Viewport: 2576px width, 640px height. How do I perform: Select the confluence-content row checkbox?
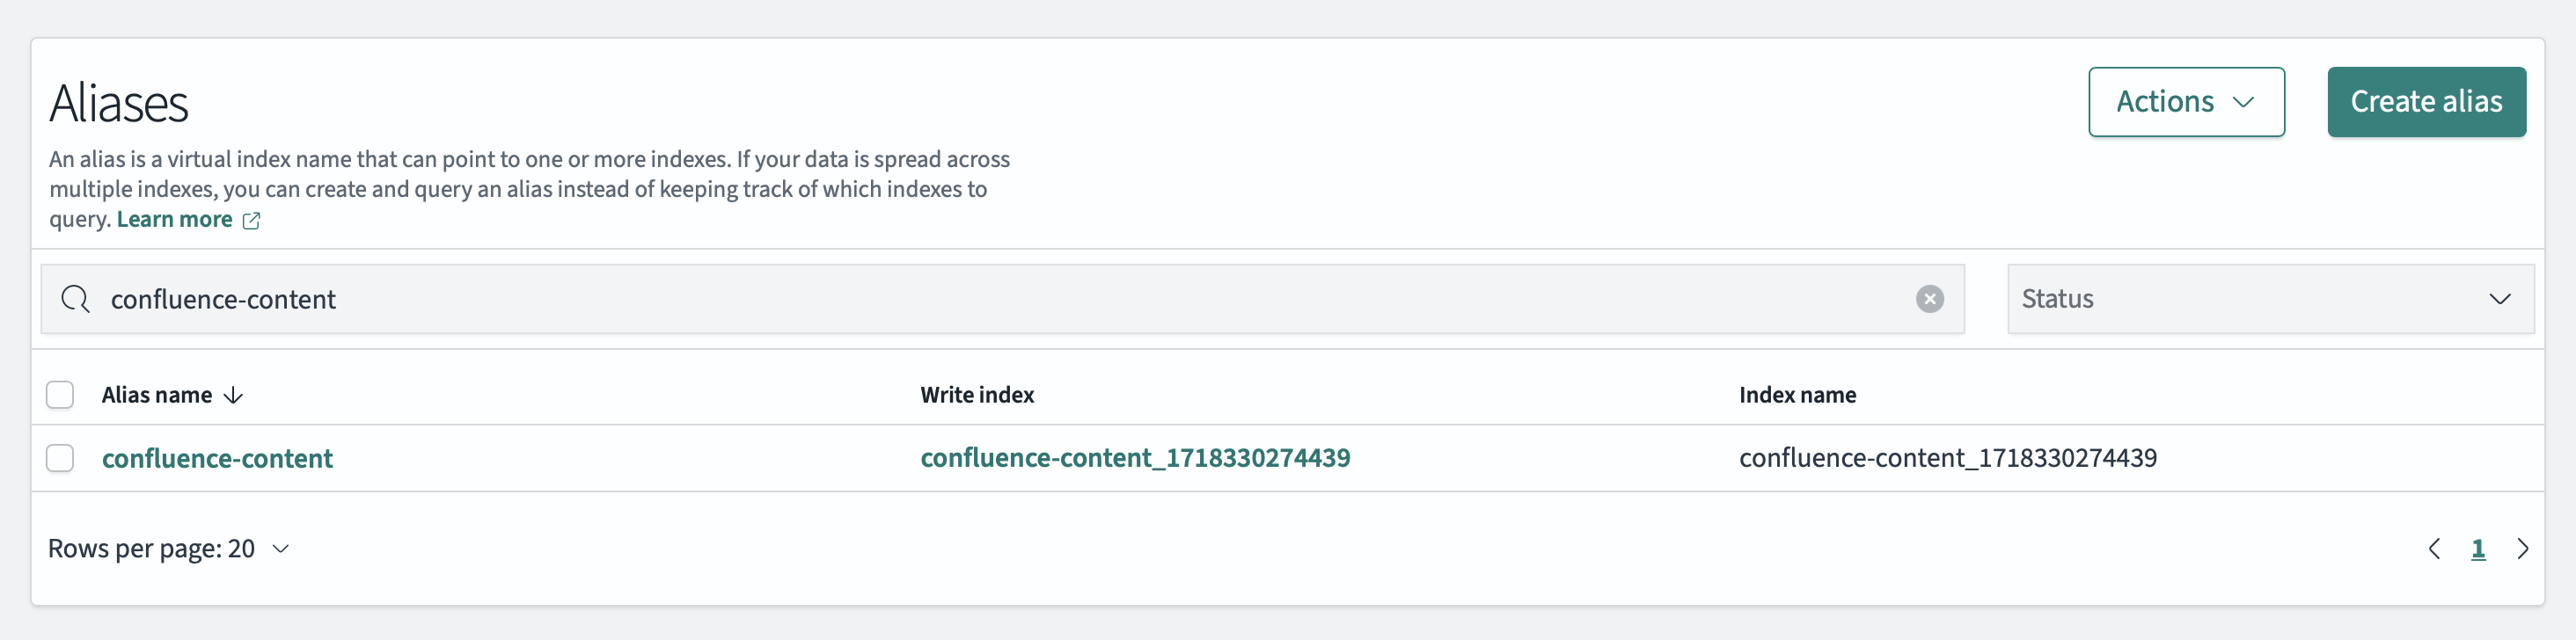tap(60, 458)
